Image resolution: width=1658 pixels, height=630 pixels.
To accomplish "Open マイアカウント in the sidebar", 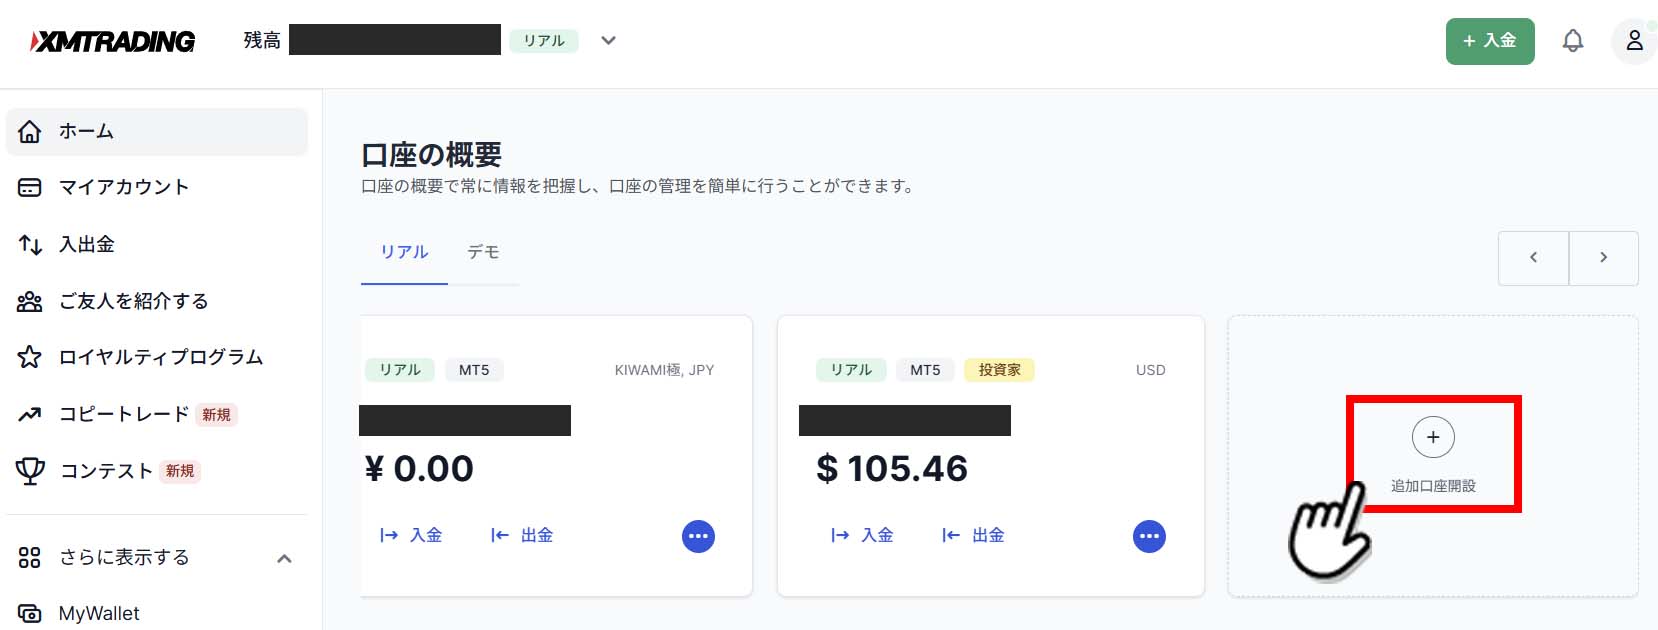I will (x=123, y=187).
